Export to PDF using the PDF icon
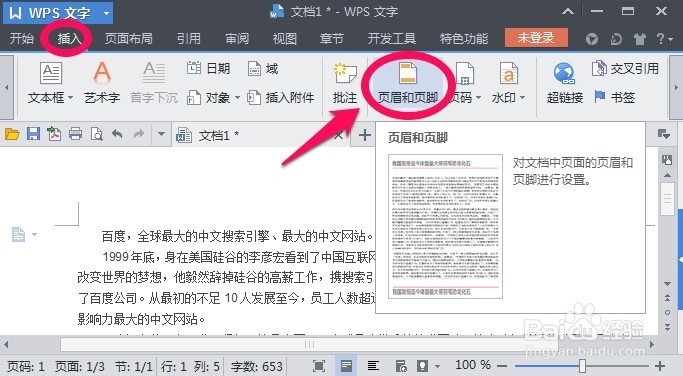Image resolution: width=683 pixels, height=376 pixels. (54, 134)
